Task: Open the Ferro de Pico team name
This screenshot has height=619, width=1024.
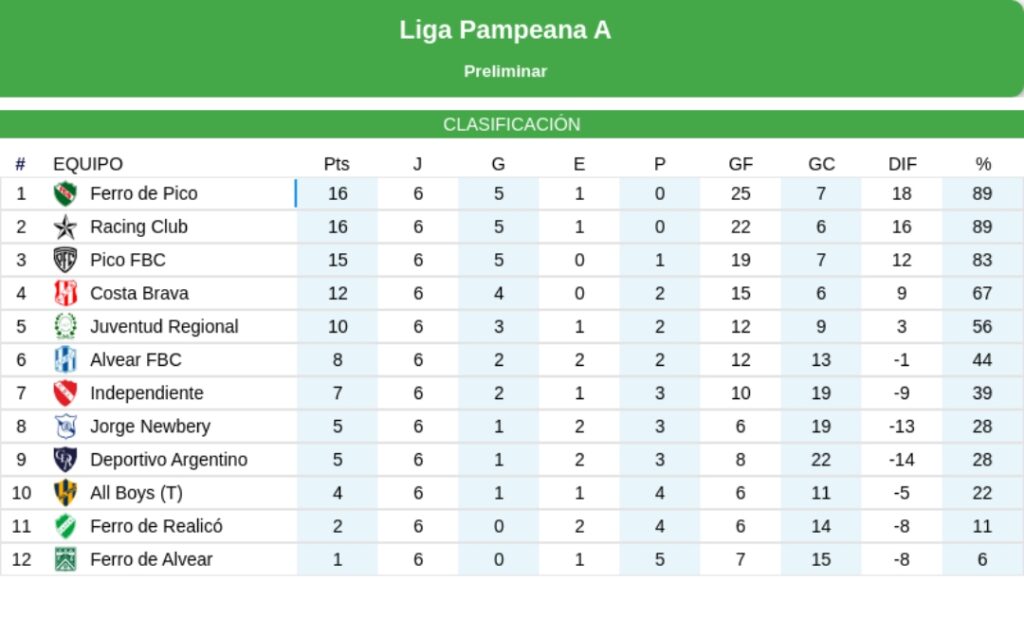Action: pos(144,194)
